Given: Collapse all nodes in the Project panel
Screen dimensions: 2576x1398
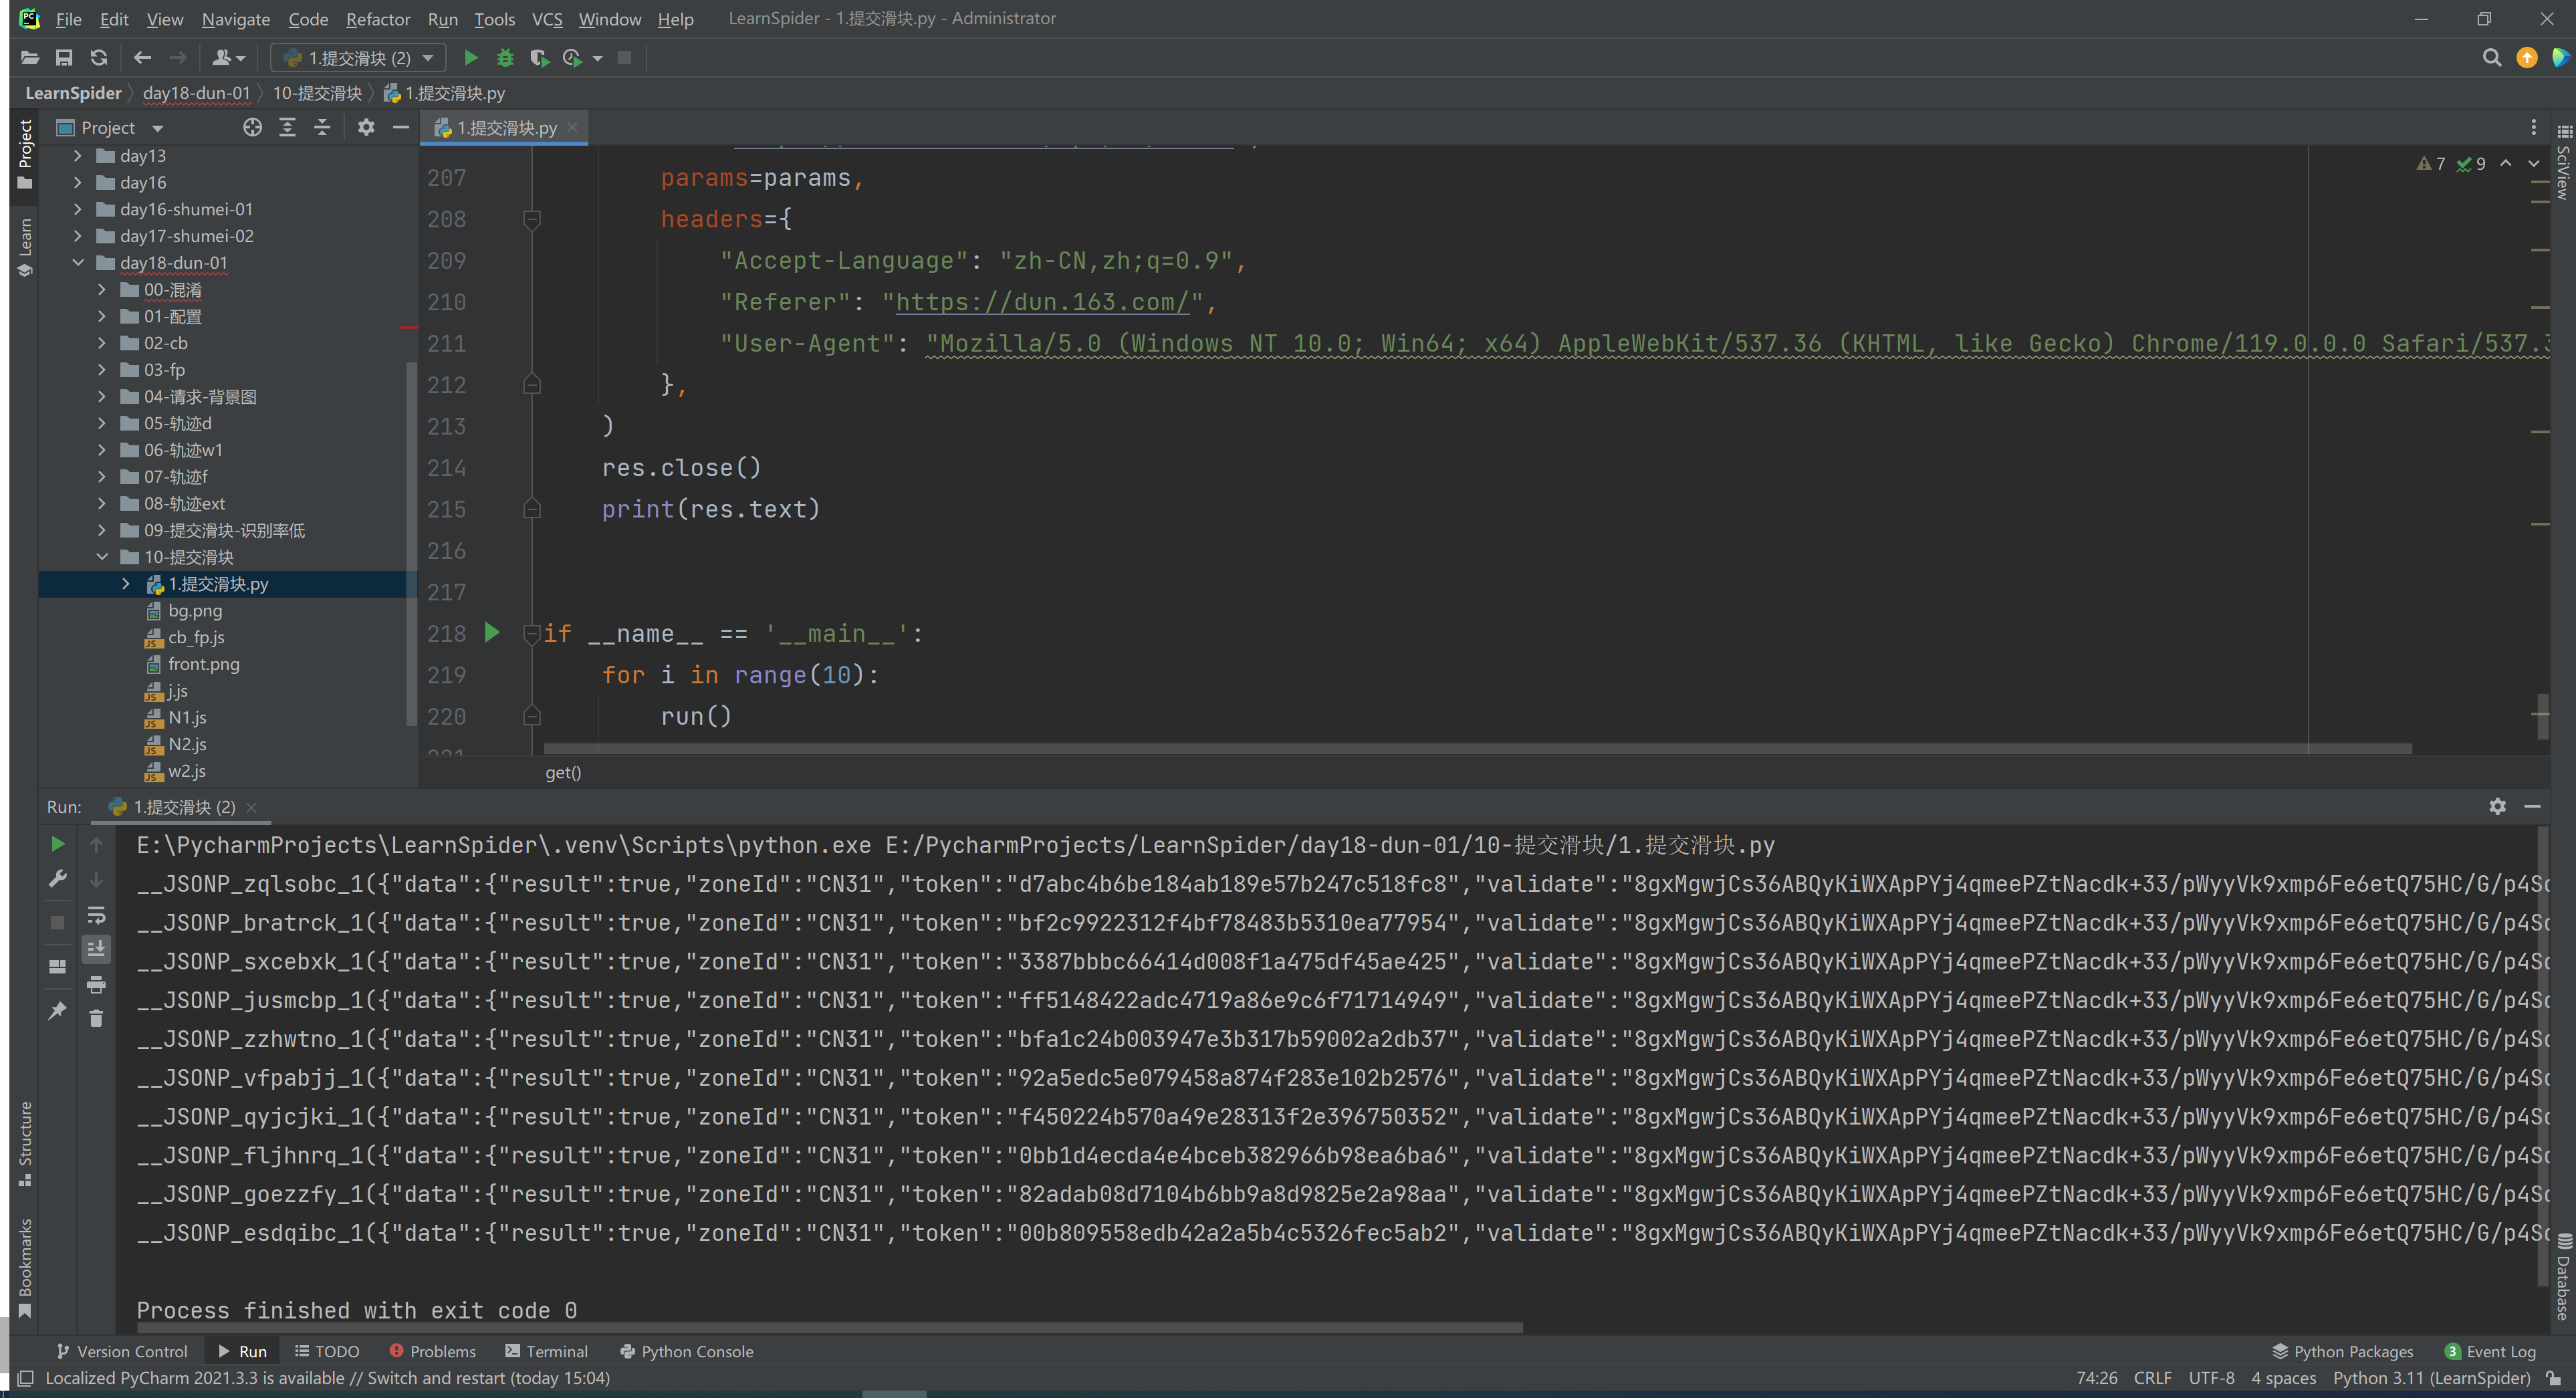Looking at the screenshot, I should point(322,127).
